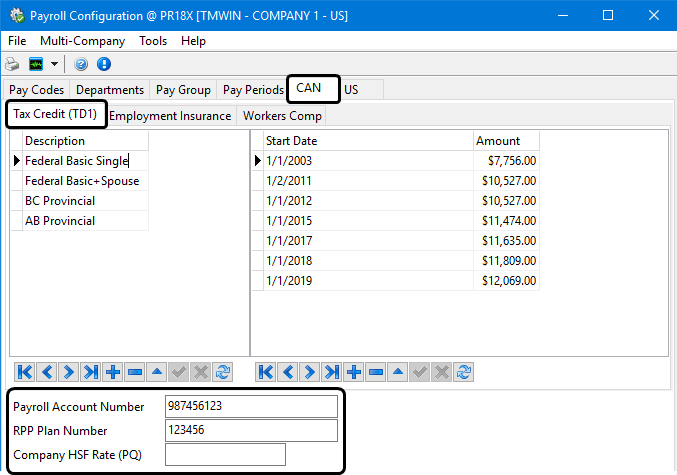Switch to the Pay Codes tab

click(36, 90)
